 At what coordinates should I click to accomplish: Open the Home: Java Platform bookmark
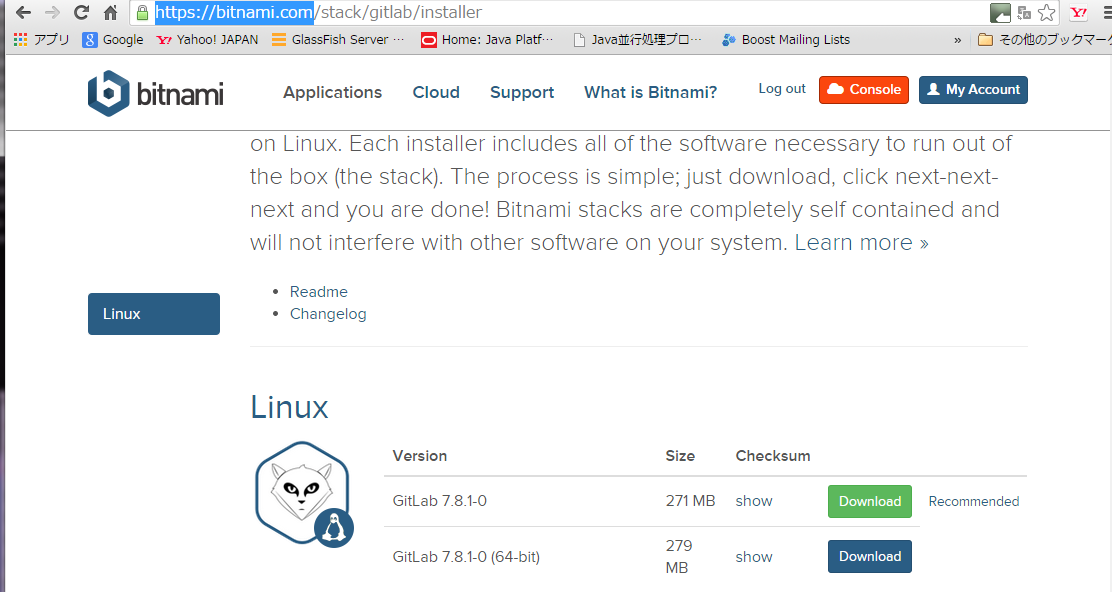pos(486,40)
